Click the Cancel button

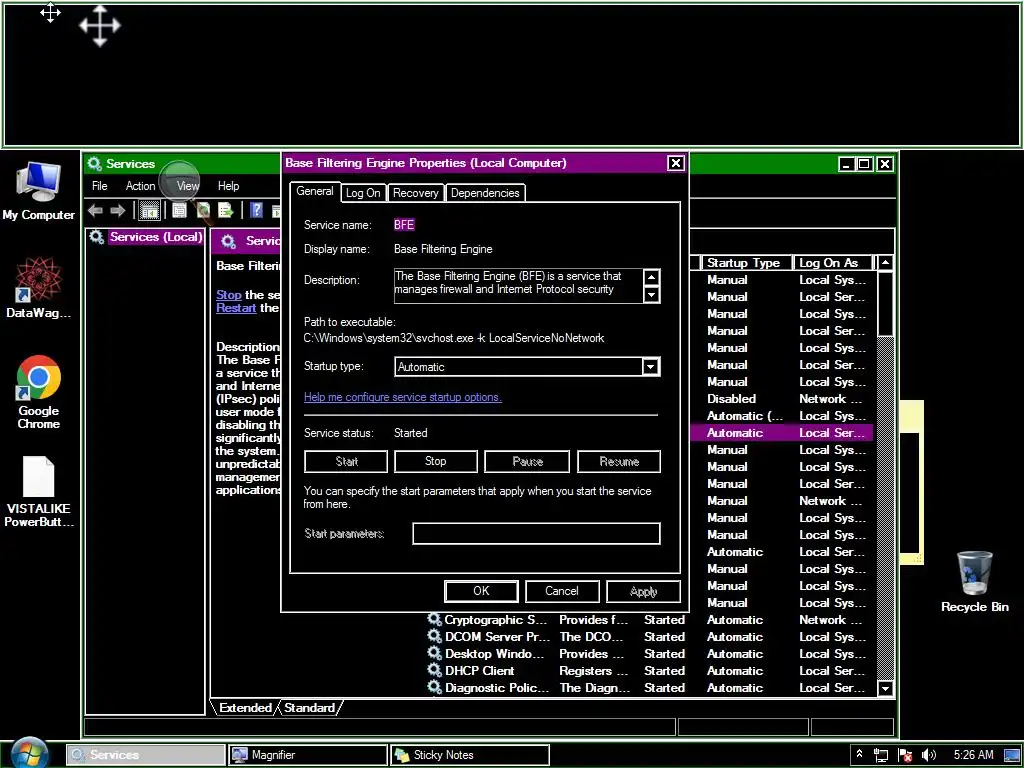tap(562, 591)
